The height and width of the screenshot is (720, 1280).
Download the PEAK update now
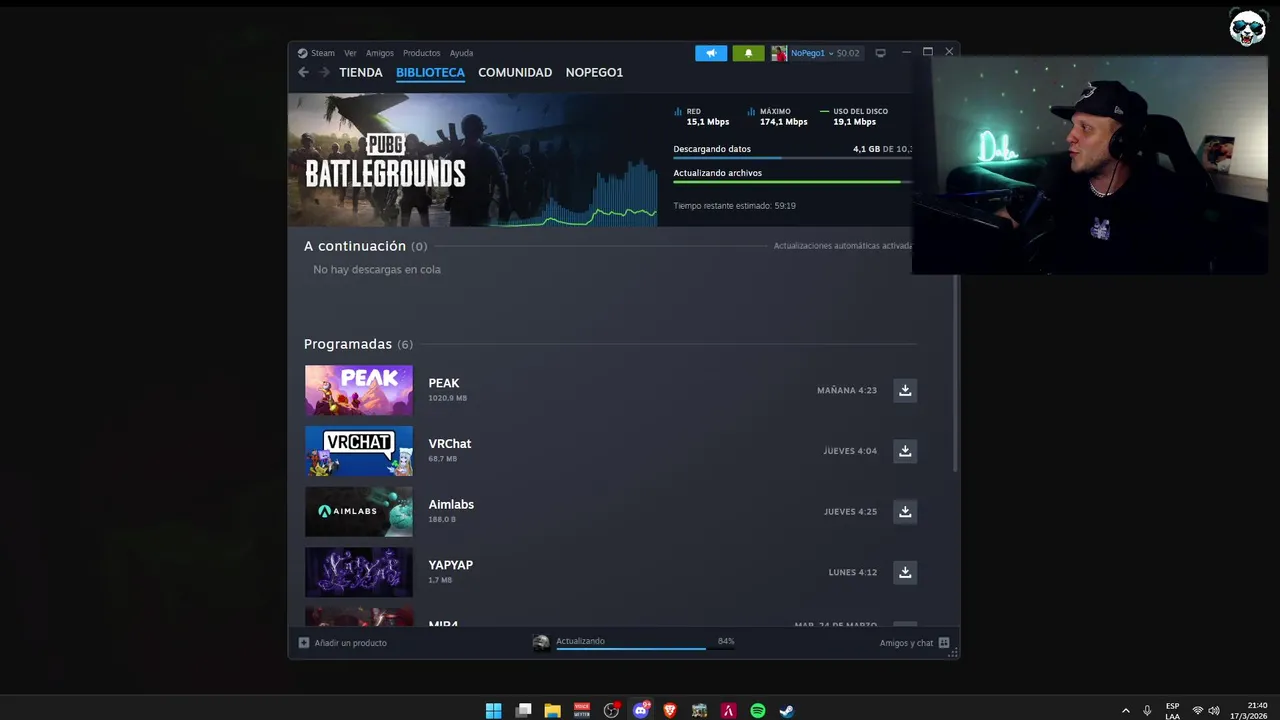(x=905, y=390)
